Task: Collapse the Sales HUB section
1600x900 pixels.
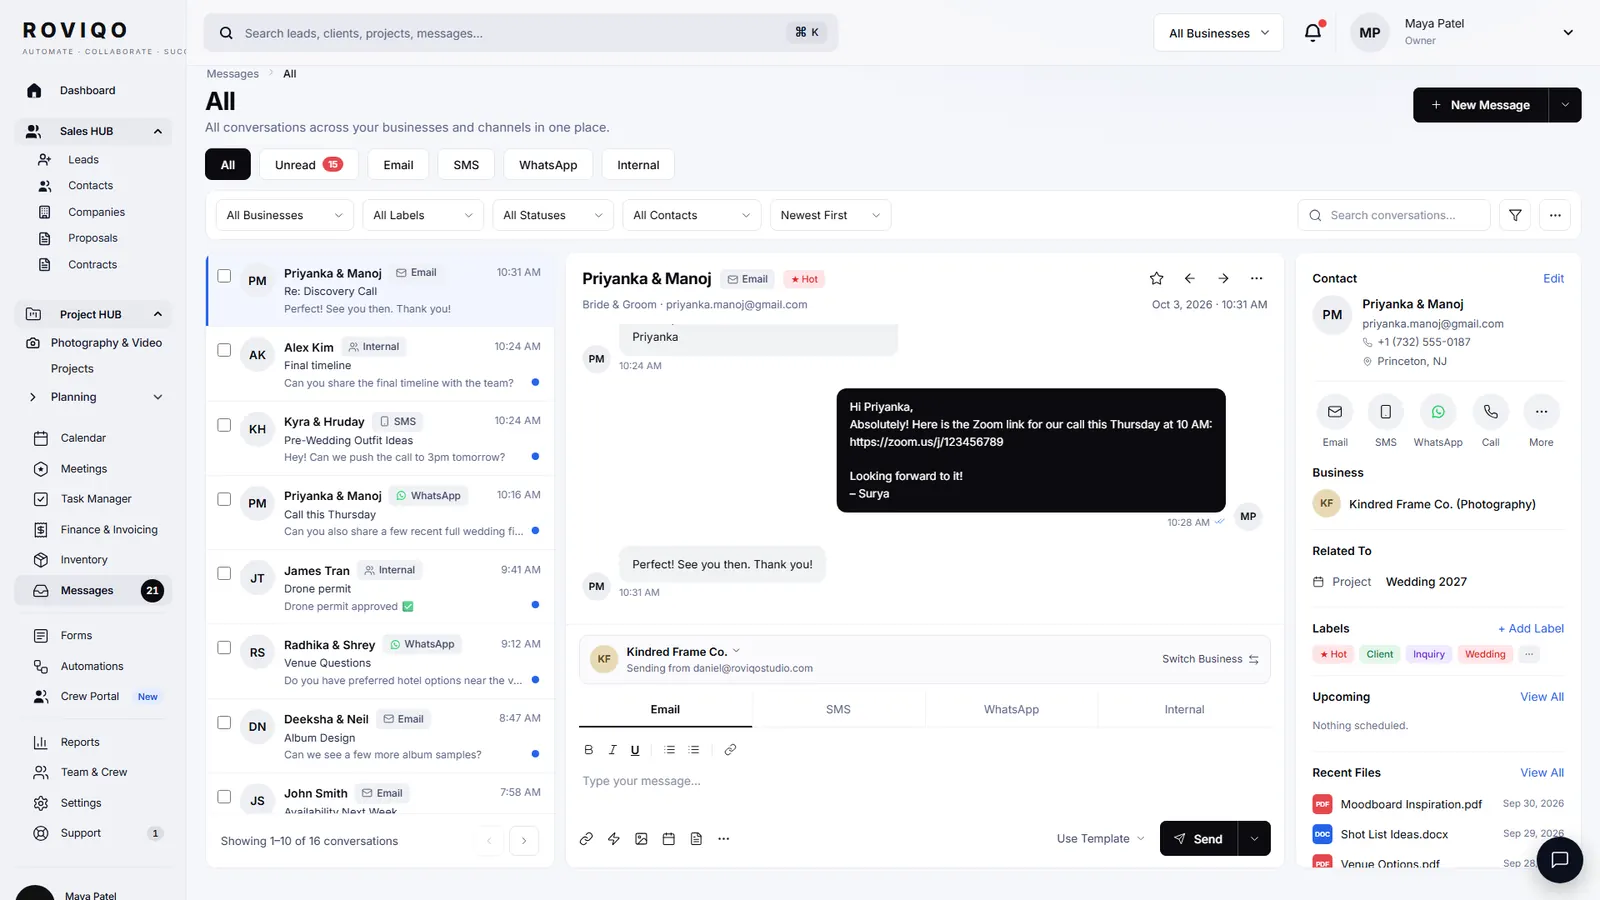Action: (x=157, y=131)
